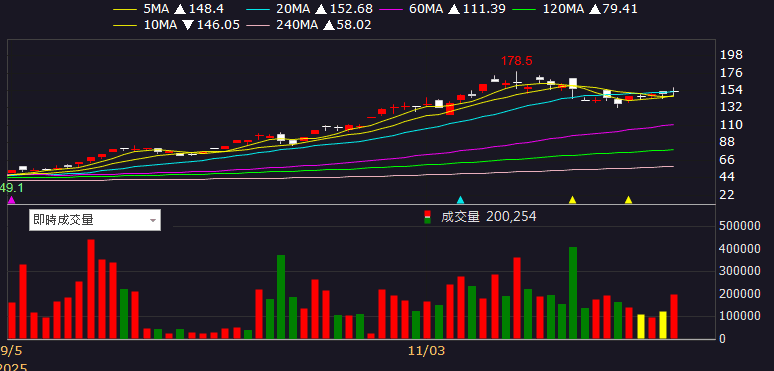Click the 132 price axis label
774x371 pixels.
pyautogui.click(x=732, y=107)
